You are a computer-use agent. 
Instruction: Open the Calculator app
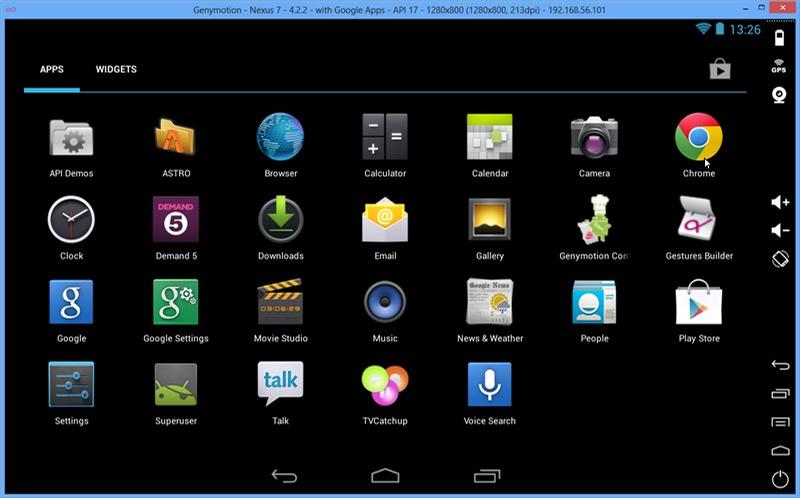click(x=385, y=137)
